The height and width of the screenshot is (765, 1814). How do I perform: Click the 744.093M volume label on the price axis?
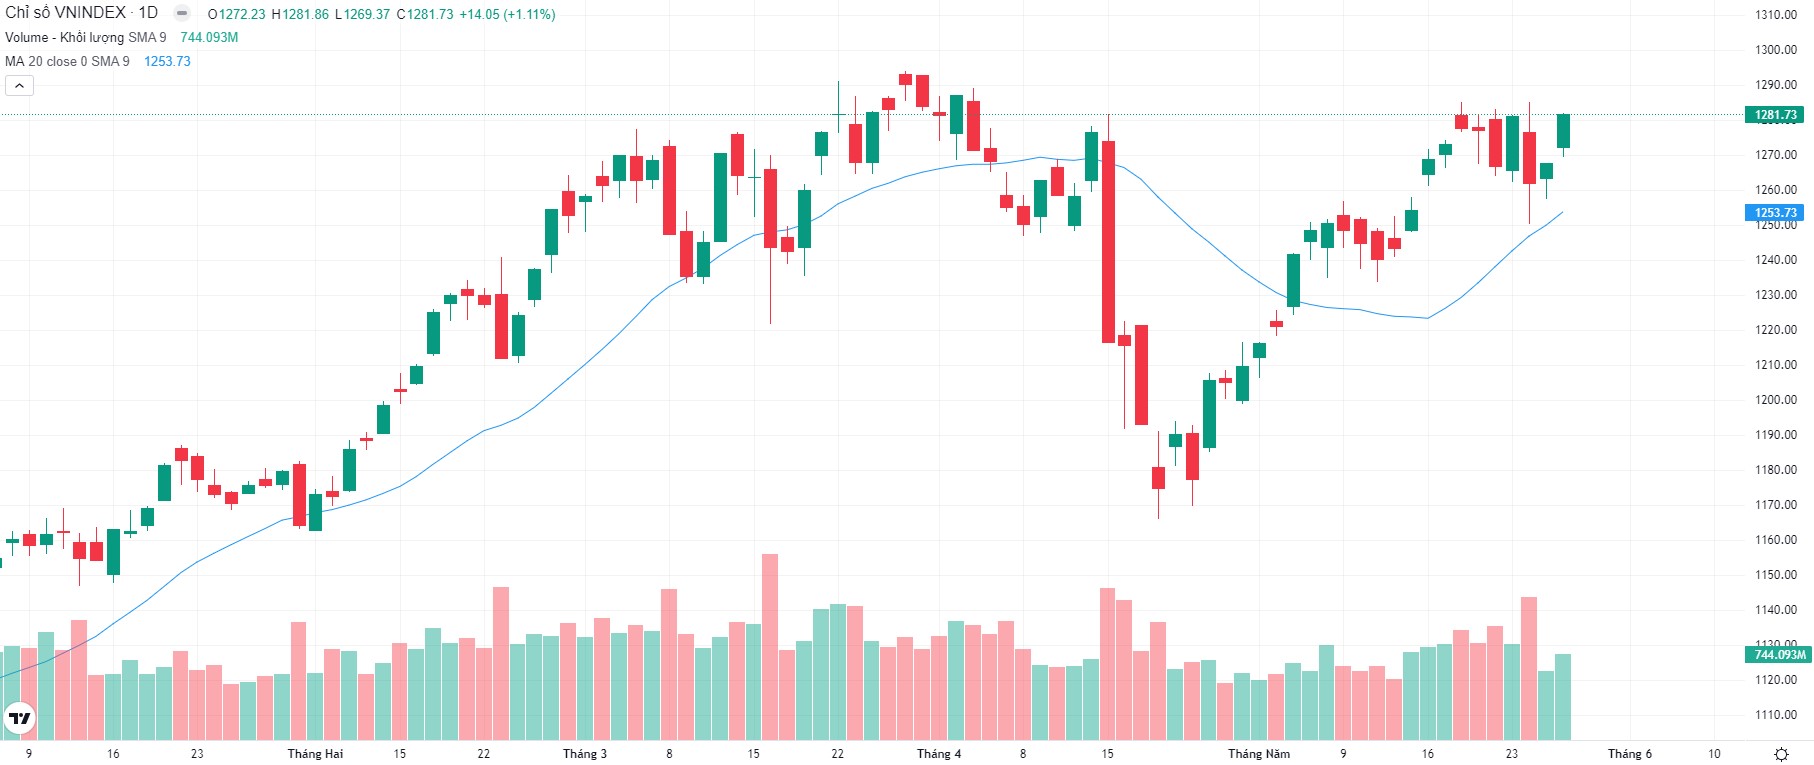[x=1779, y=655]
